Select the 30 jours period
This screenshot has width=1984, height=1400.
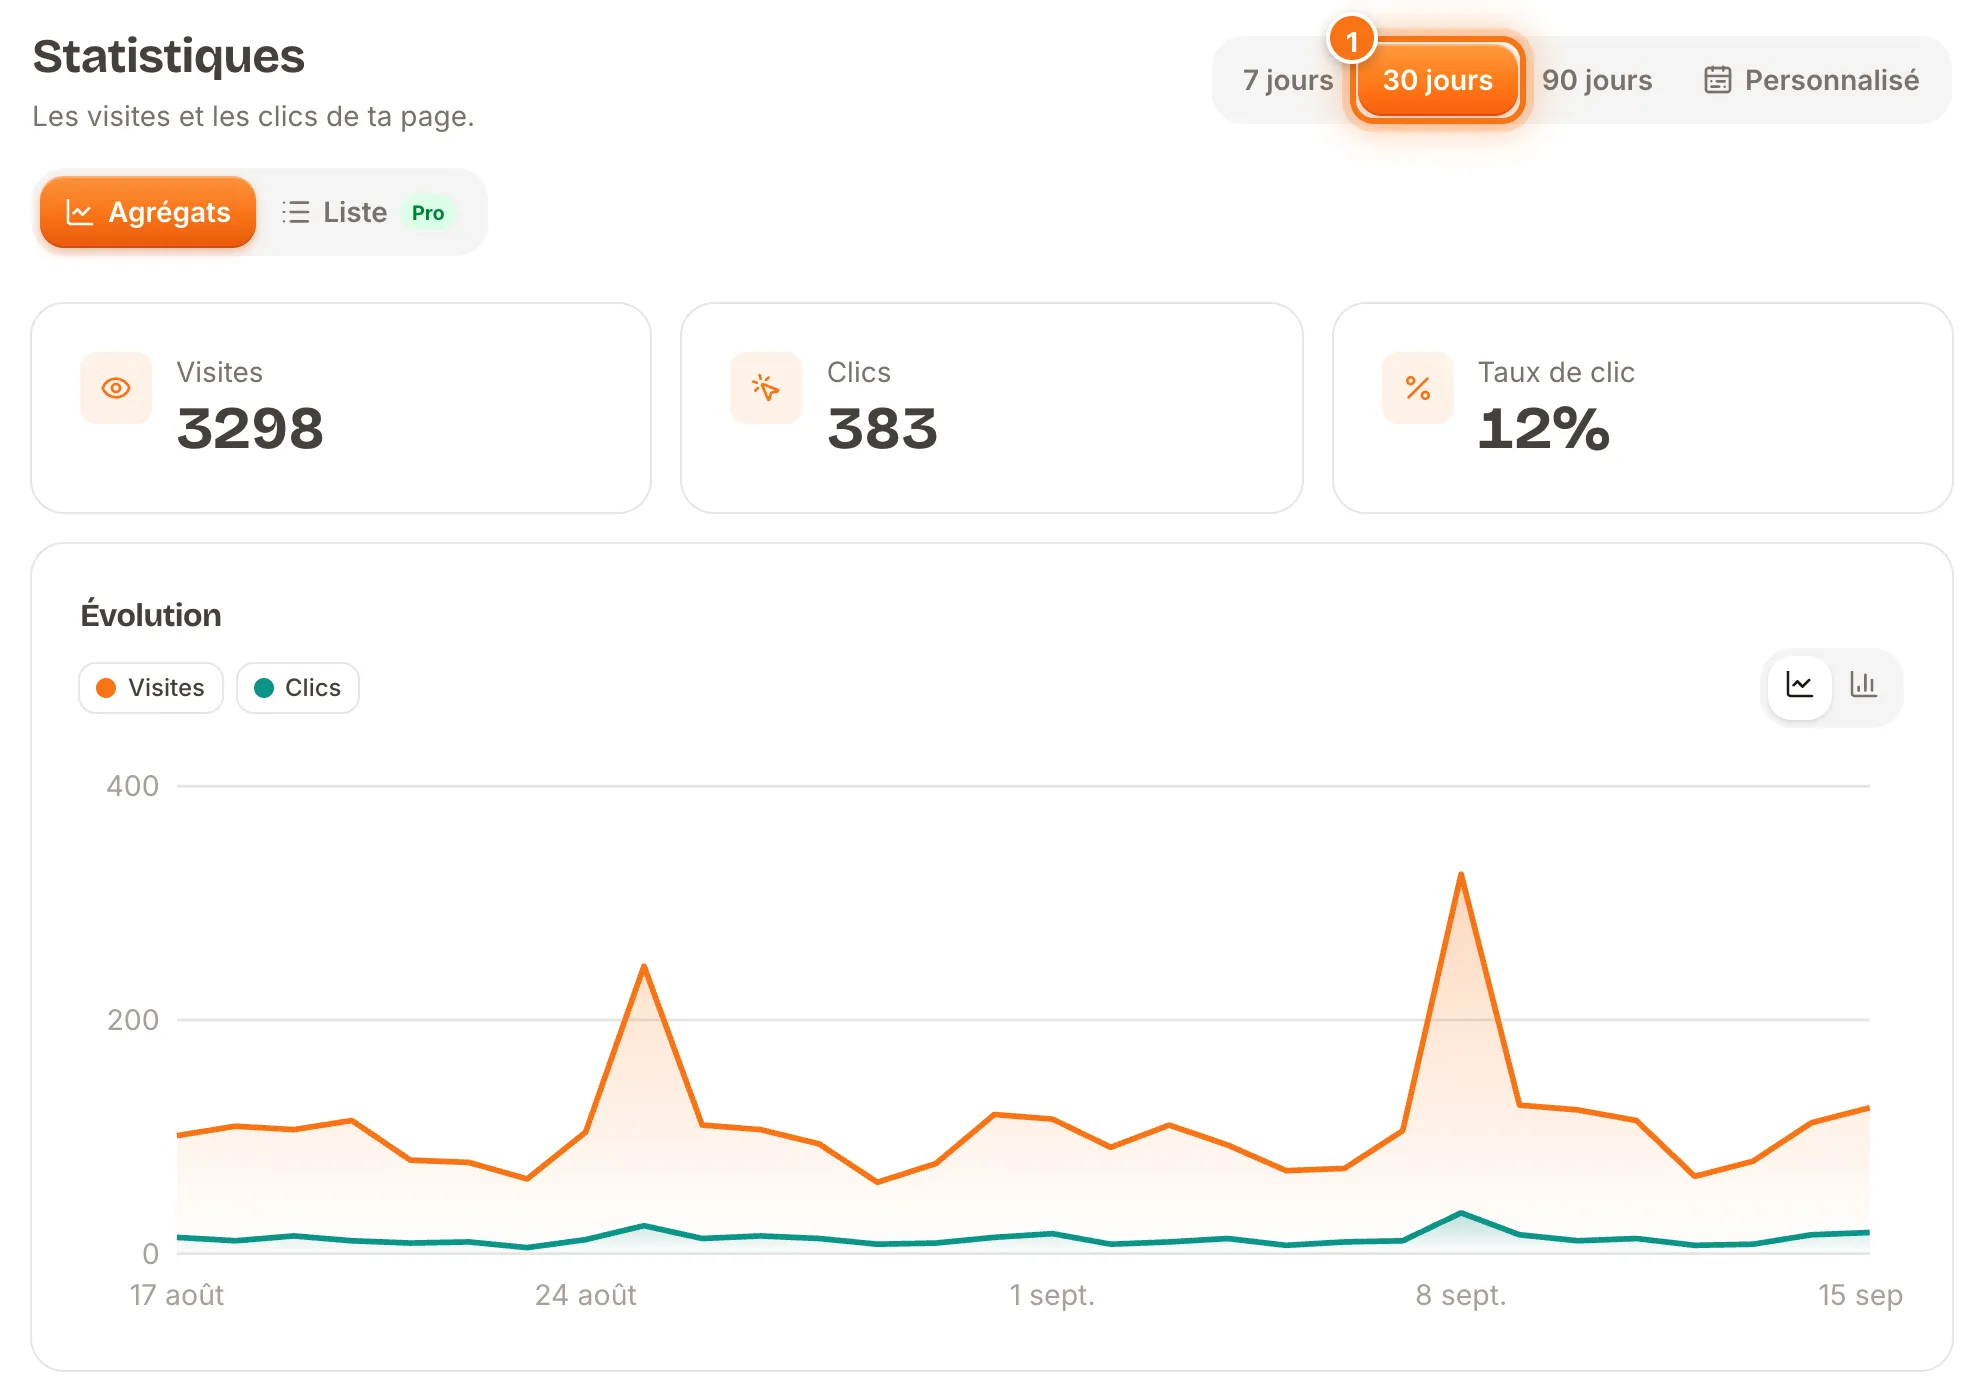pos(1438,80)
